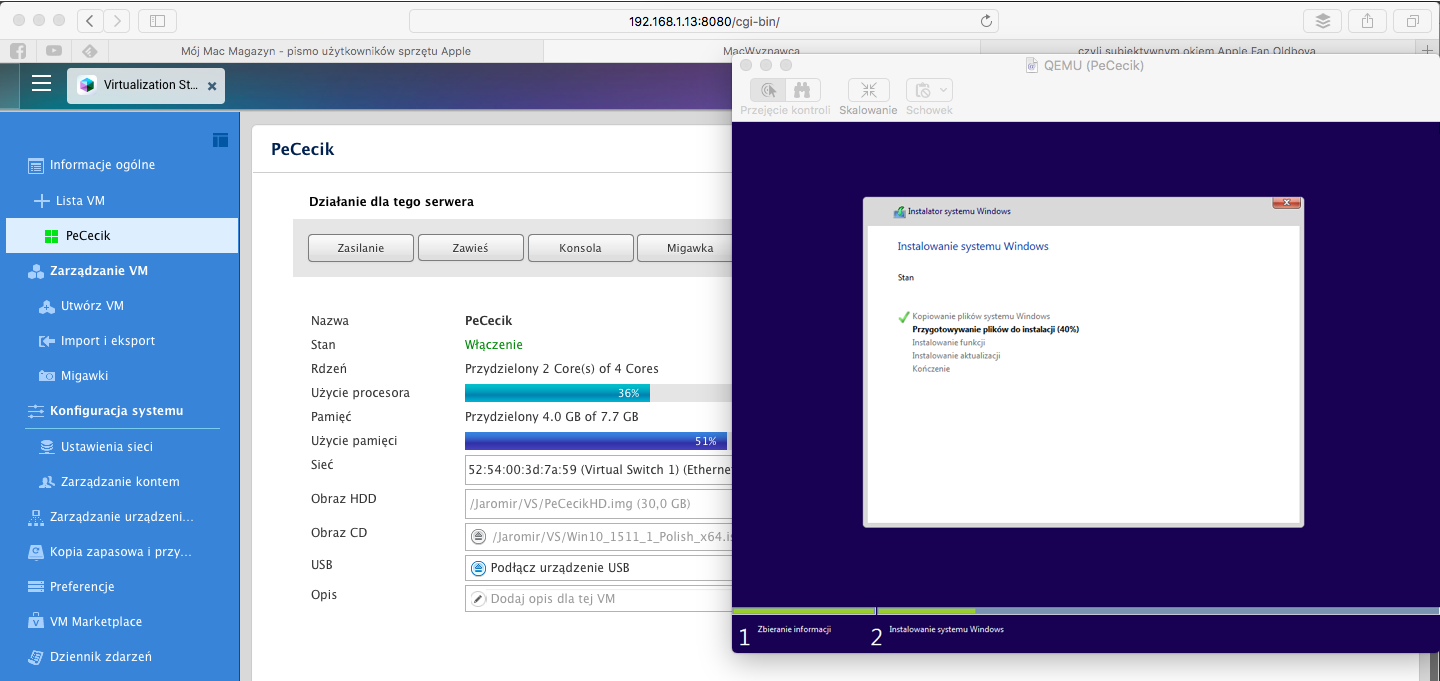Click the Informacje ogólne sidebar icon
The height and width of the screenshot is (681, 1440).
tap(36, 166)
